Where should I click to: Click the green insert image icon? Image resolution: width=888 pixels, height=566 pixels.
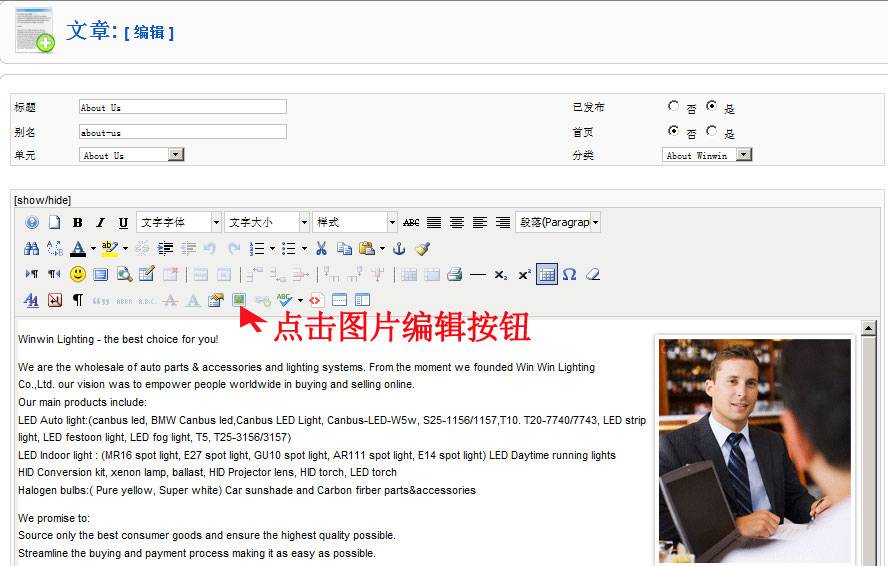coord(238,299)
